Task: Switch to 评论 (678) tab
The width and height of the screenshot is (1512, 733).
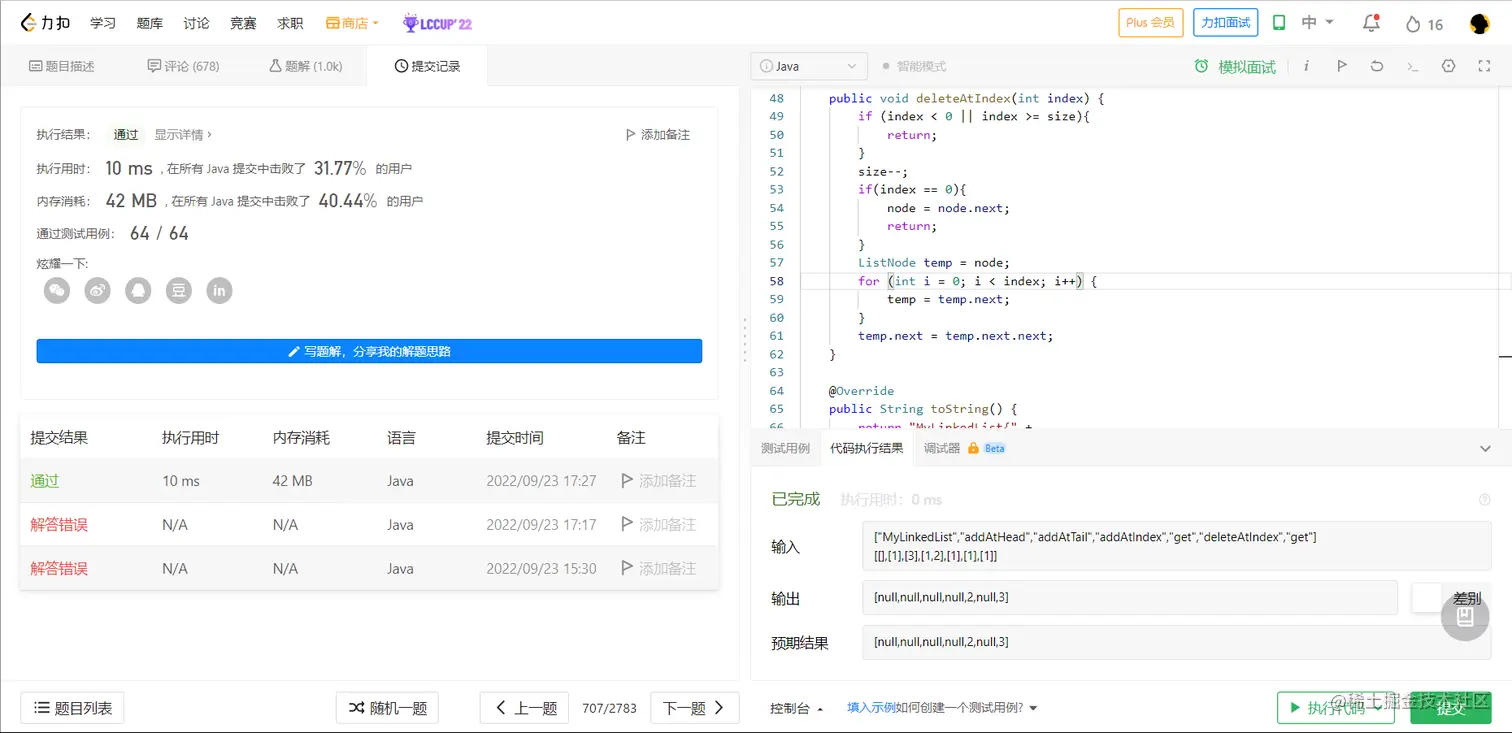Action: 183,66
